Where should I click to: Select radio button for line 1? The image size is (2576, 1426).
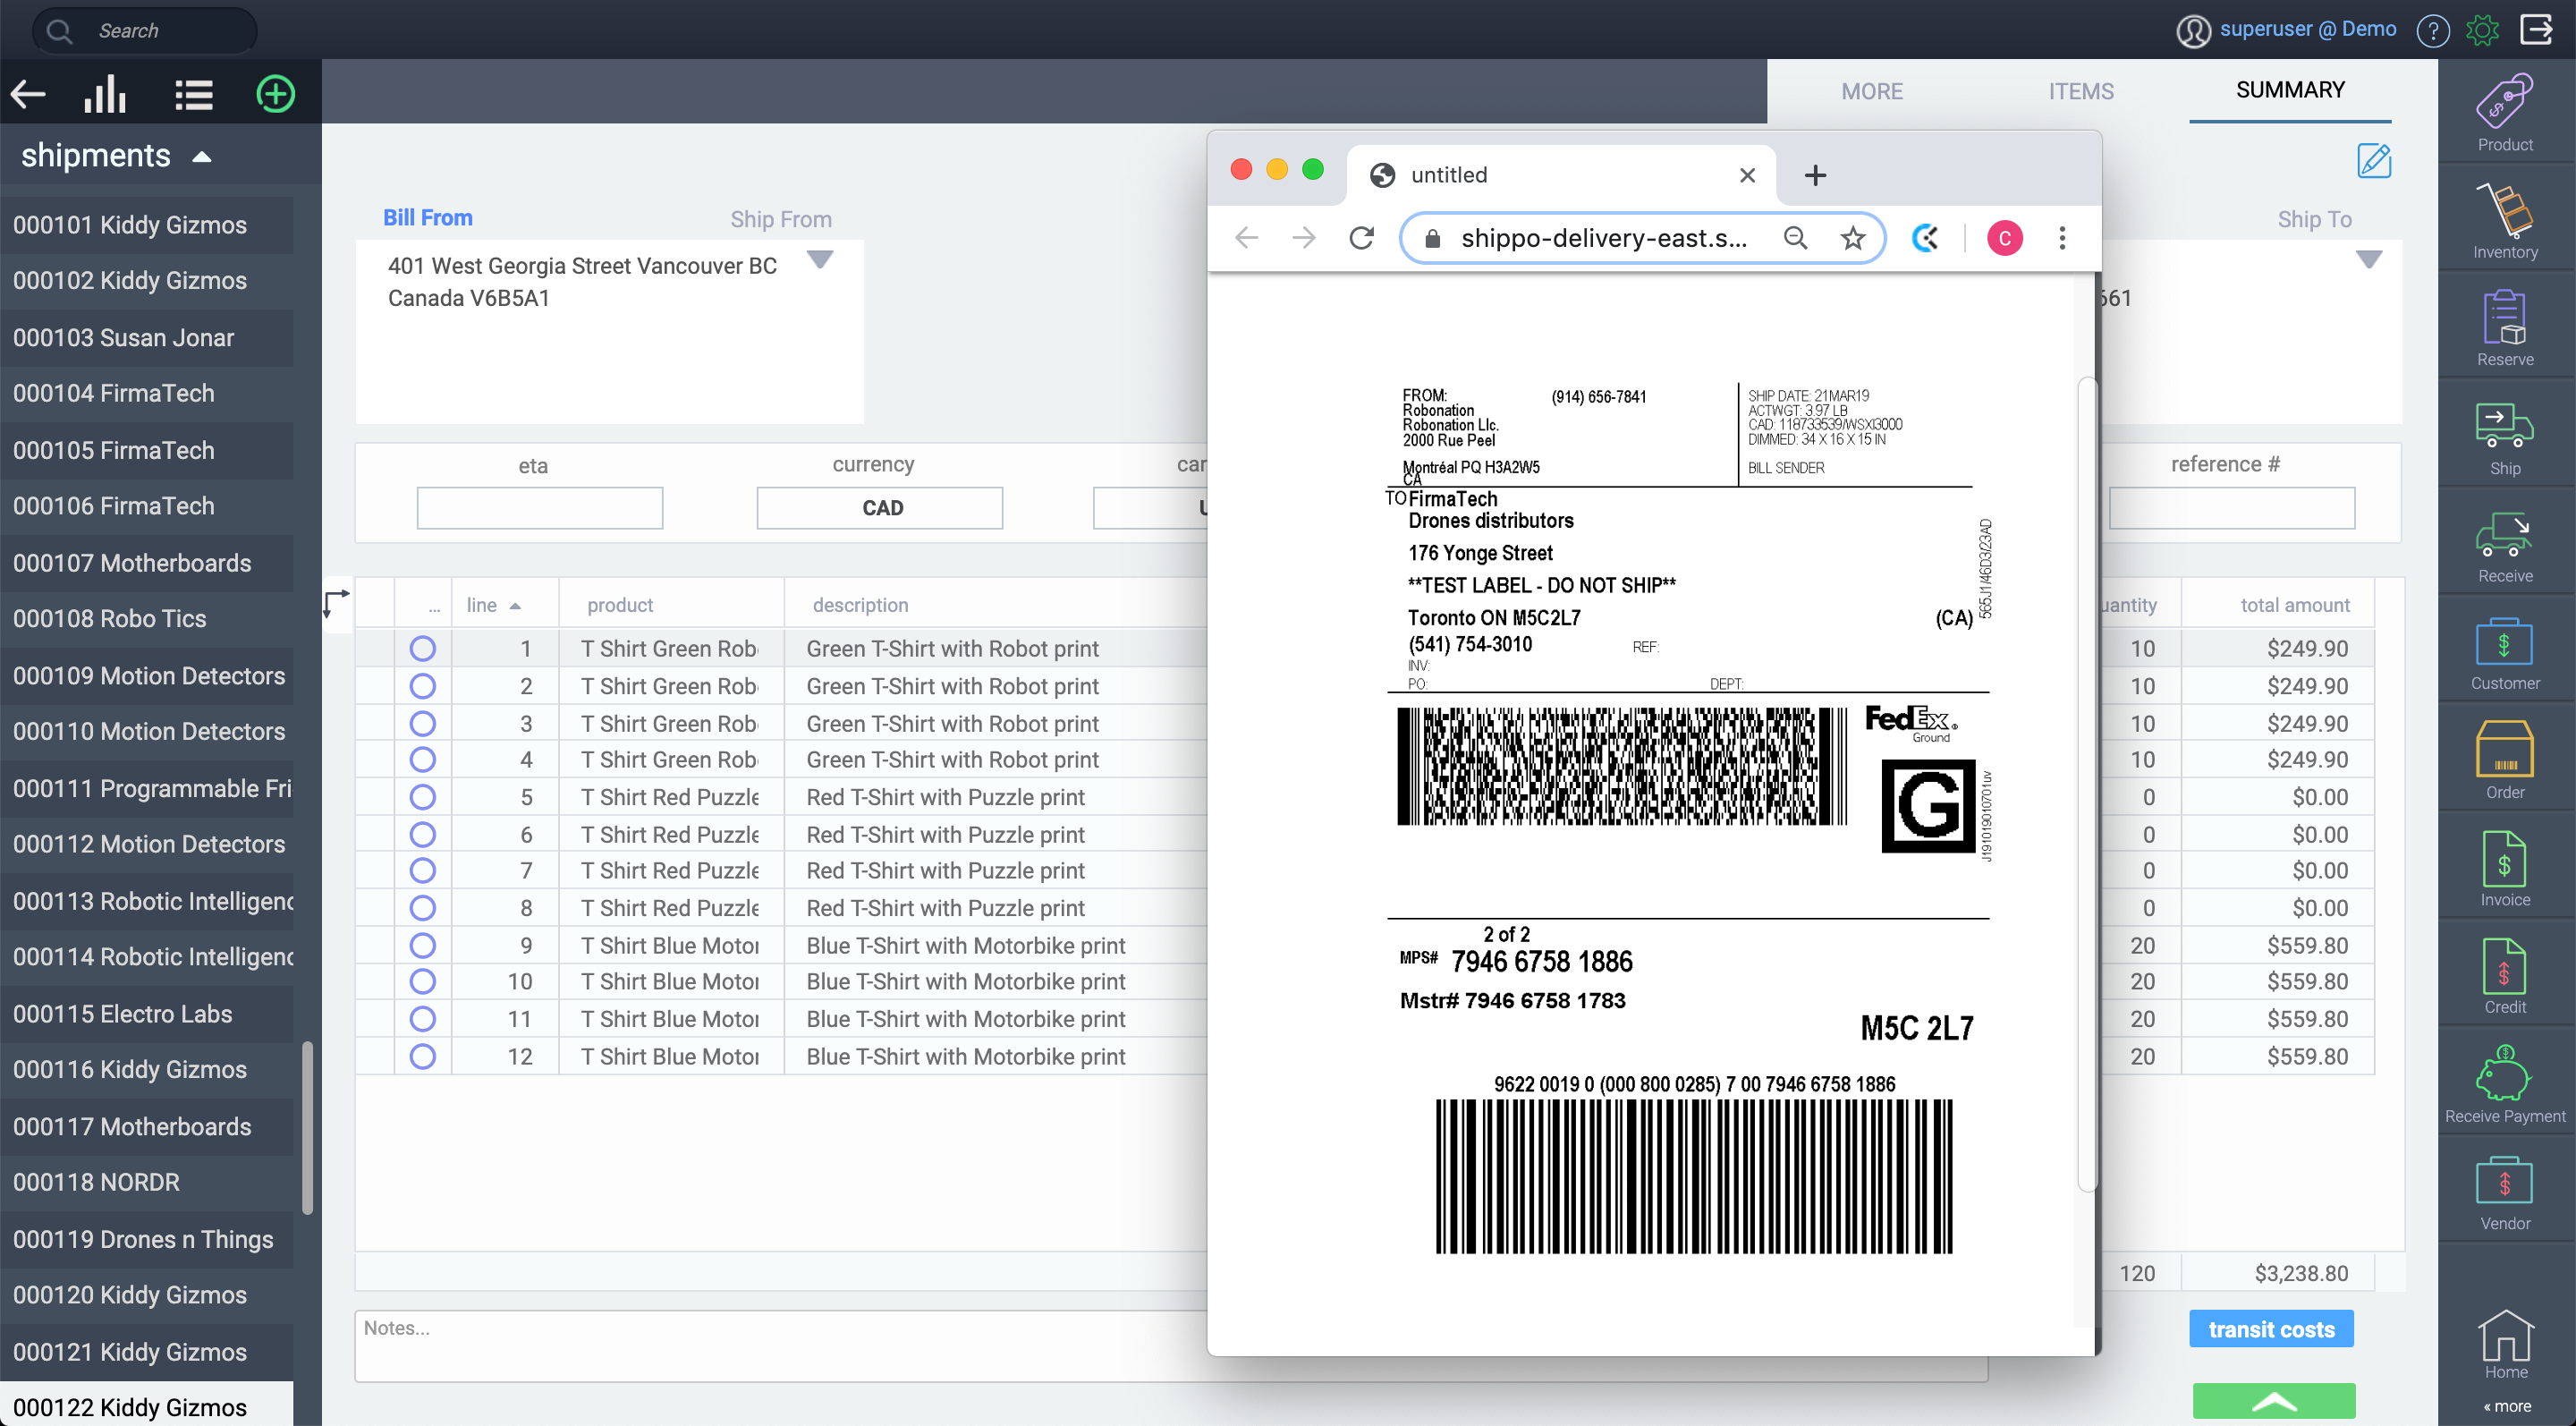[x=423, y=649]
